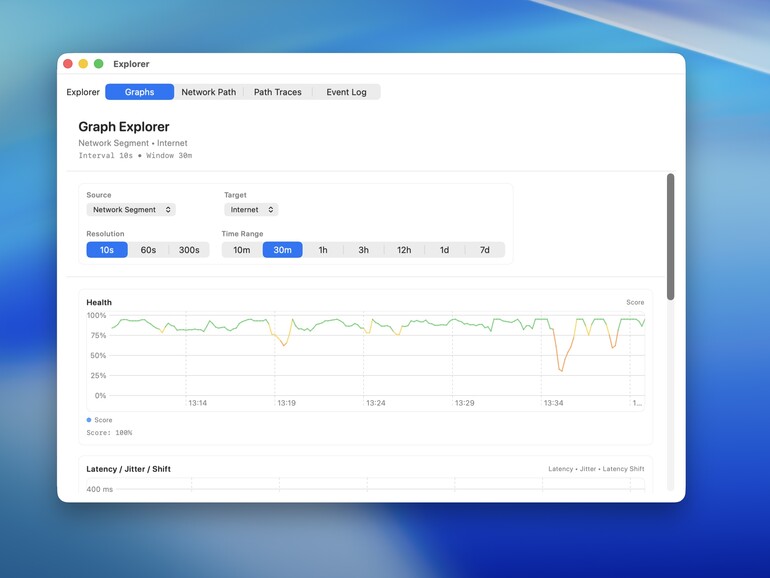This screenshot has height=578, width=770.
Task: Click the 50% axis label in Health chart
Action: pyautogui.click(x=98, y=356)
